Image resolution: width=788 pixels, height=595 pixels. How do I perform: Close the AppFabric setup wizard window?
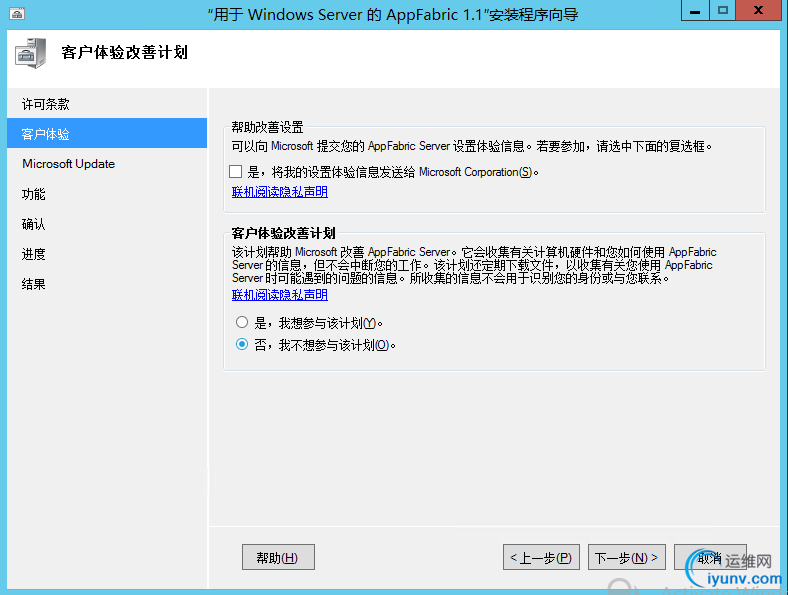pyautogui.click(x=759, y=11)
